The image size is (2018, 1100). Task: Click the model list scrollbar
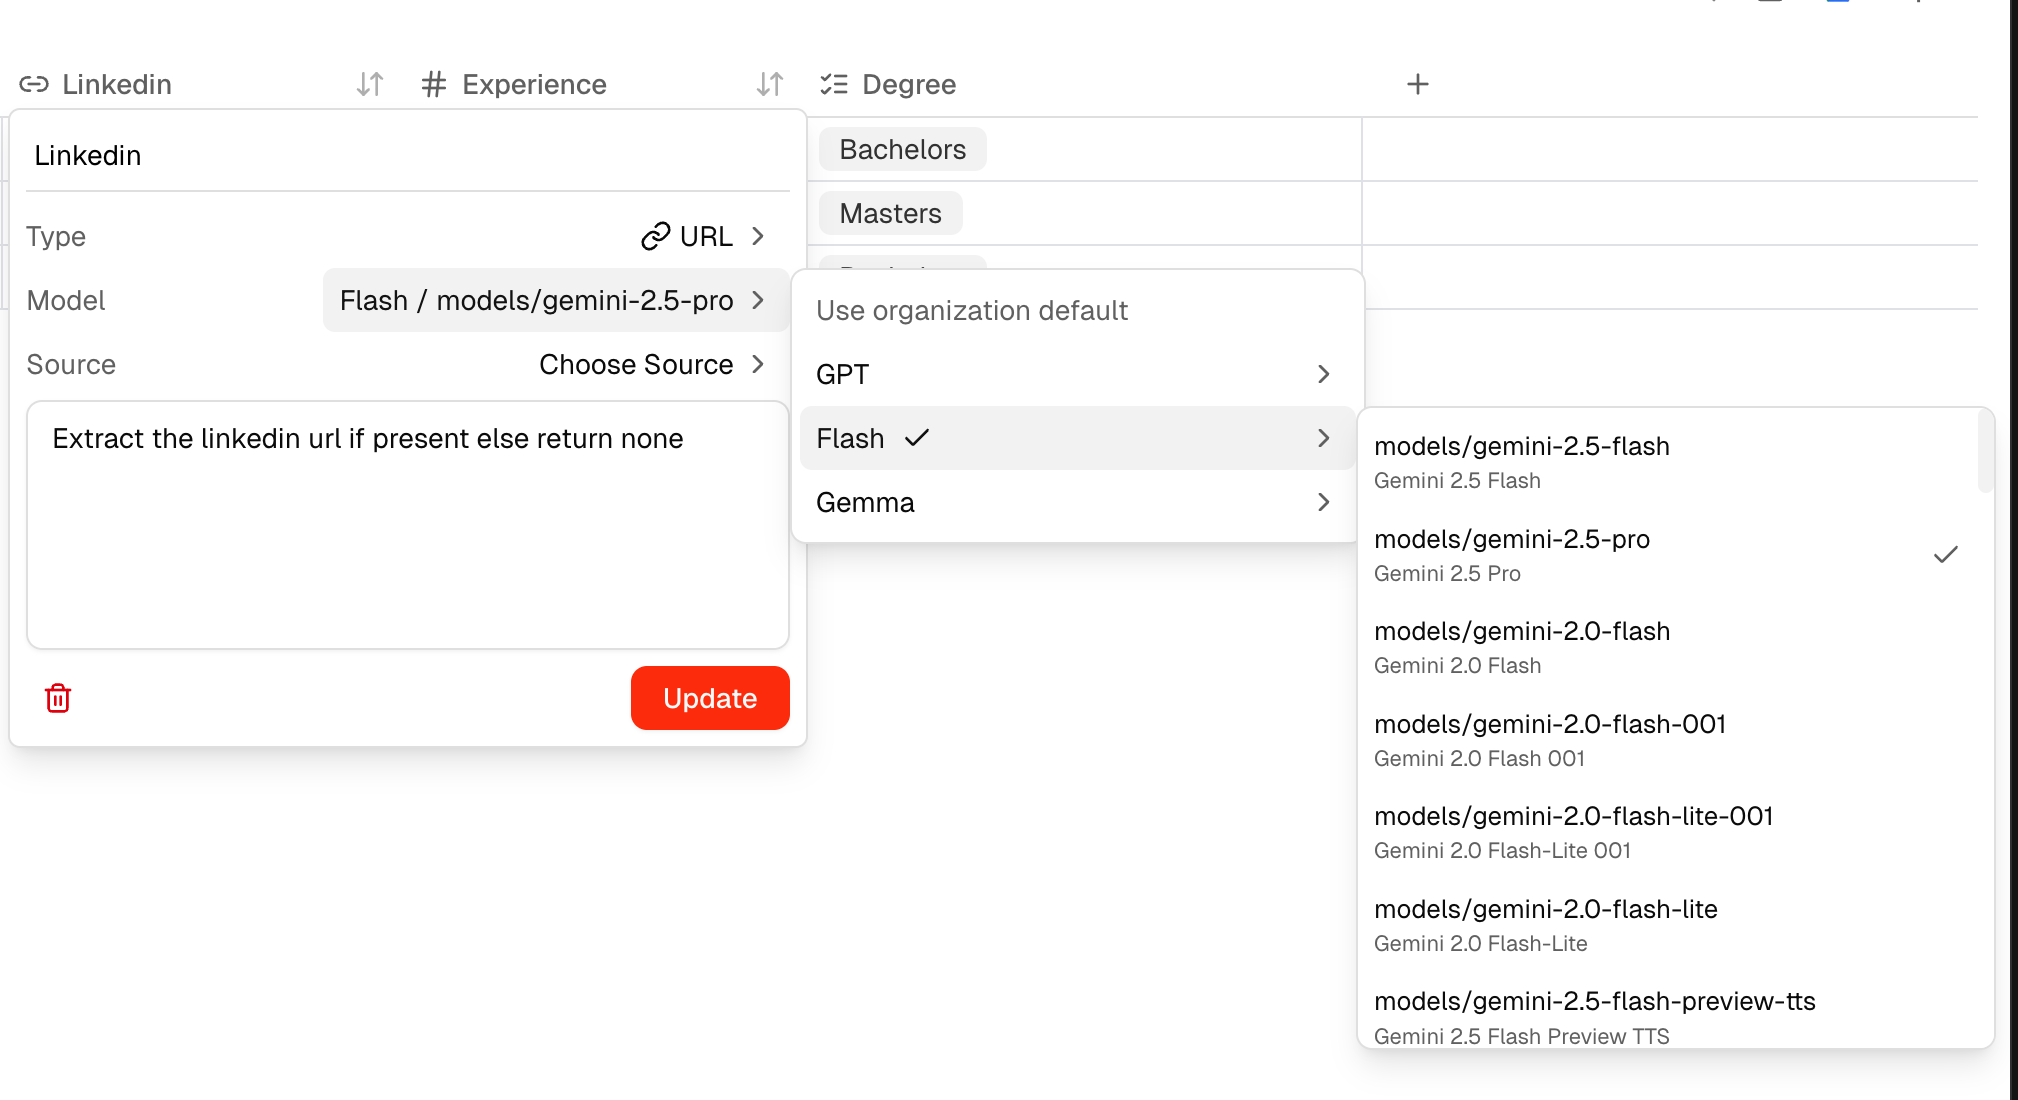click(x=1985, y=453)
